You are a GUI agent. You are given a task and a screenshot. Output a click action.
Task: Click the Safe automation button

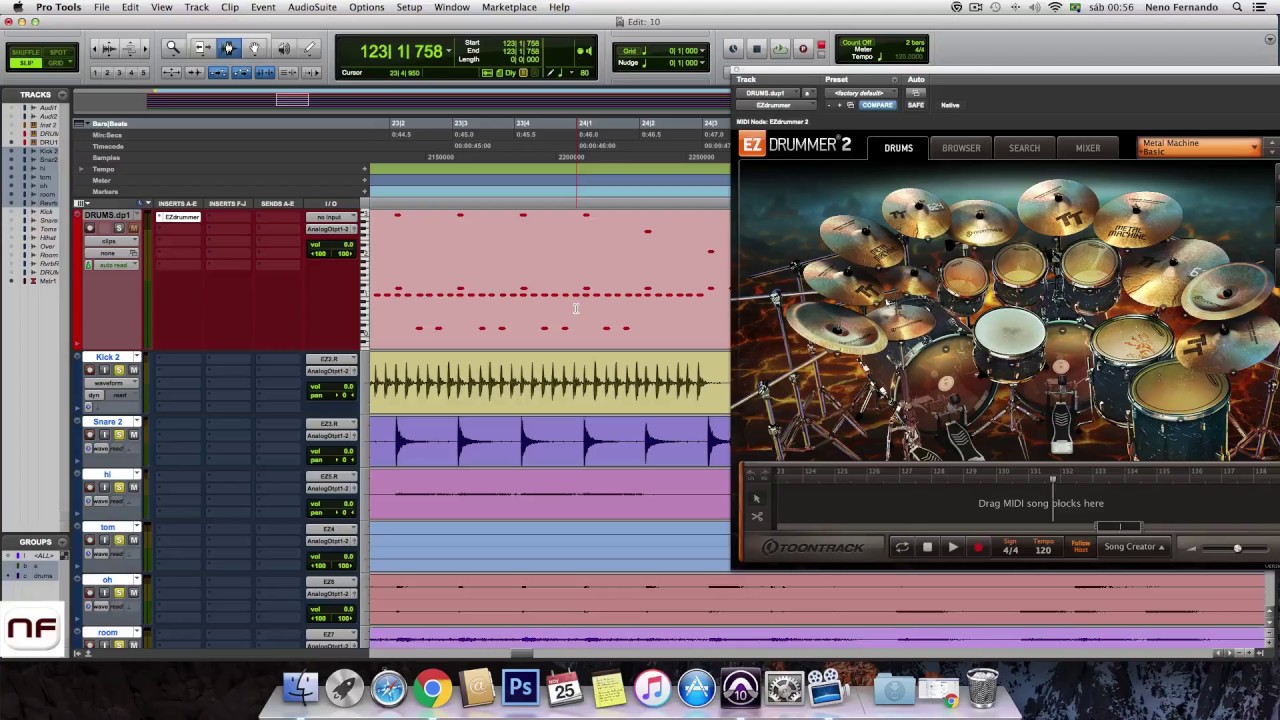916,105
